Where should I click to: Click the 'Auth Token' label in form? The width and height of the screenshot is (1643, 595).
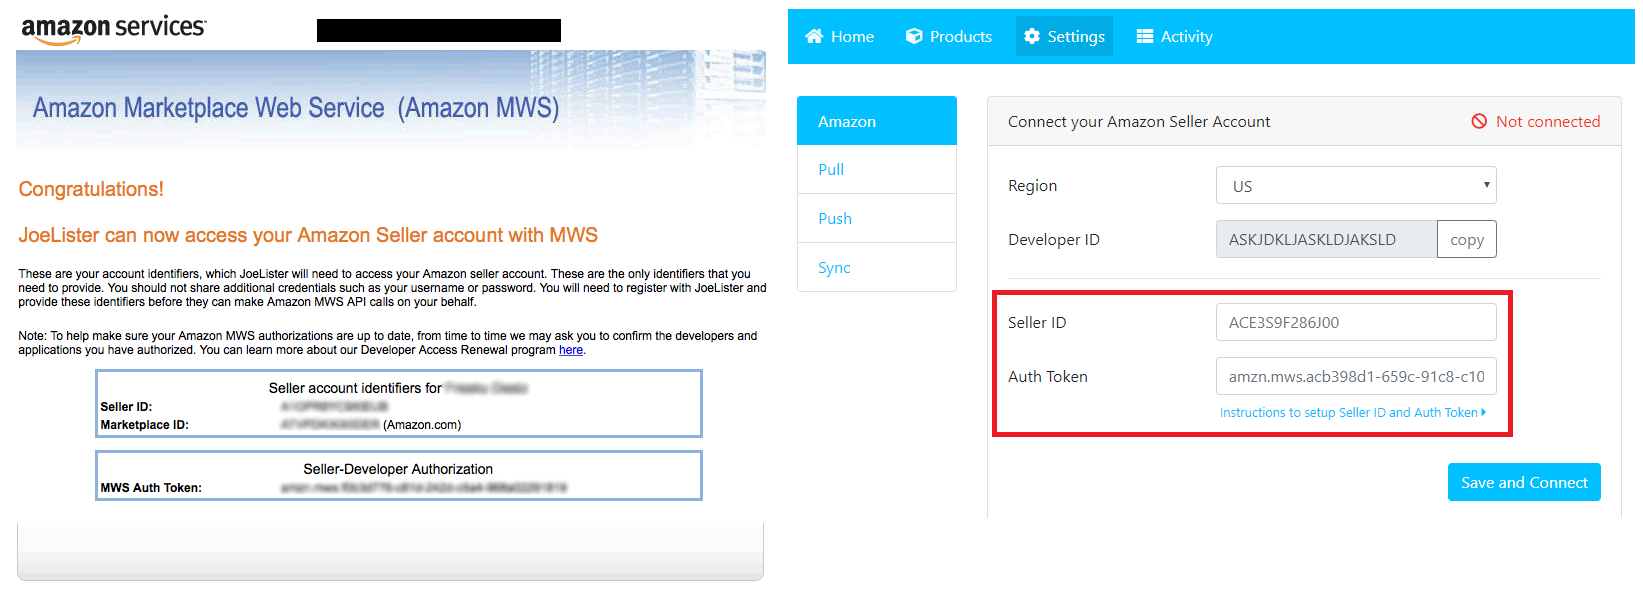click(x=1048, y=376)
